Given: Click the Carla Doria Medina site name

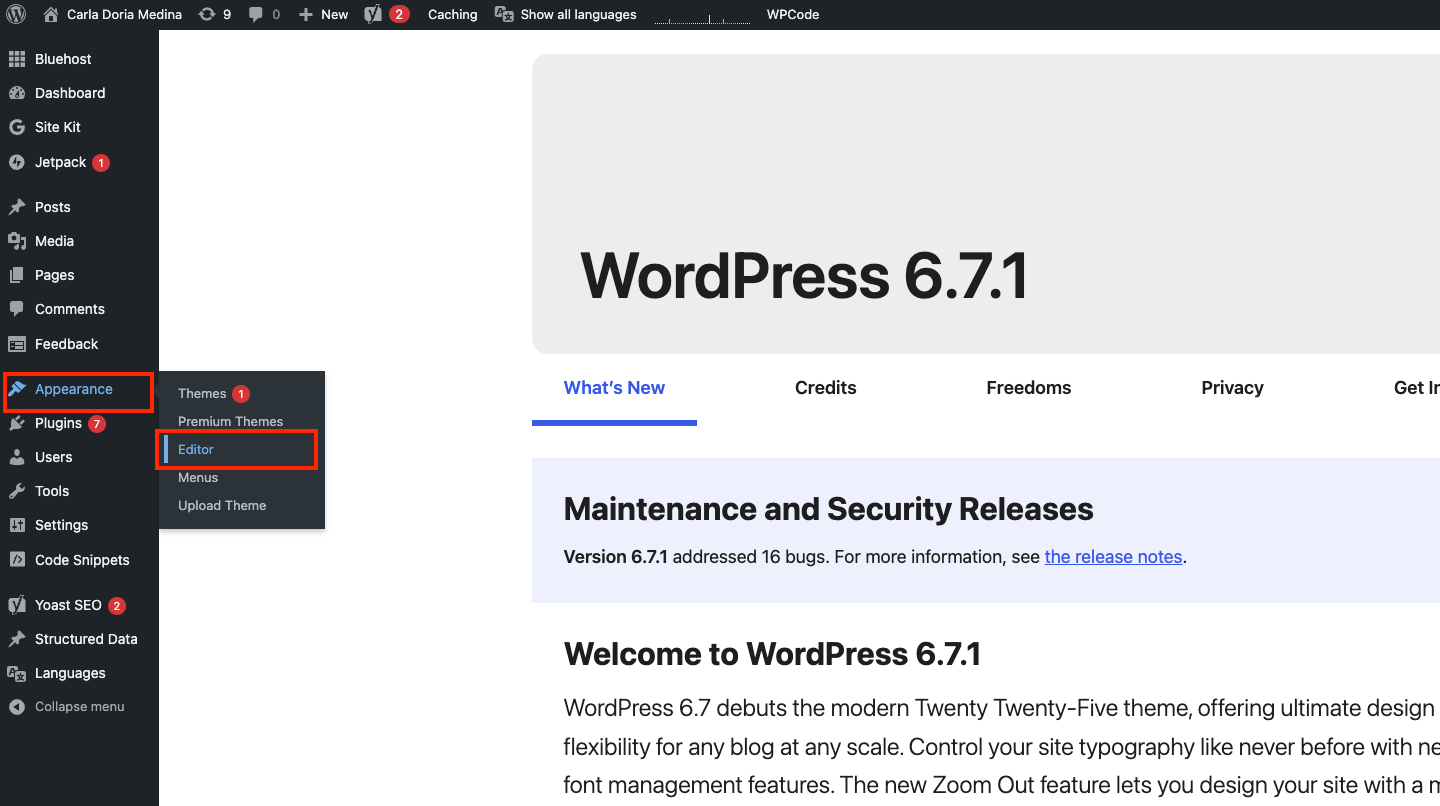Looking at the screenshot, I should (x=124, y=14).
